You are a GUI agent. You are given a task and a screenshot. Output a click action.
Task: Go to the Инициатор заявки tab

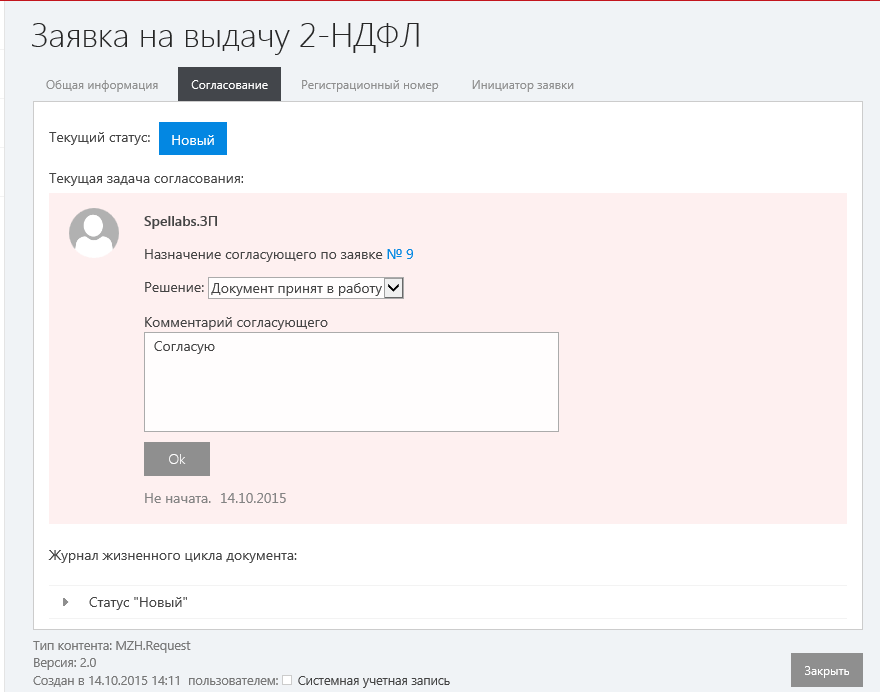point(522,85)
